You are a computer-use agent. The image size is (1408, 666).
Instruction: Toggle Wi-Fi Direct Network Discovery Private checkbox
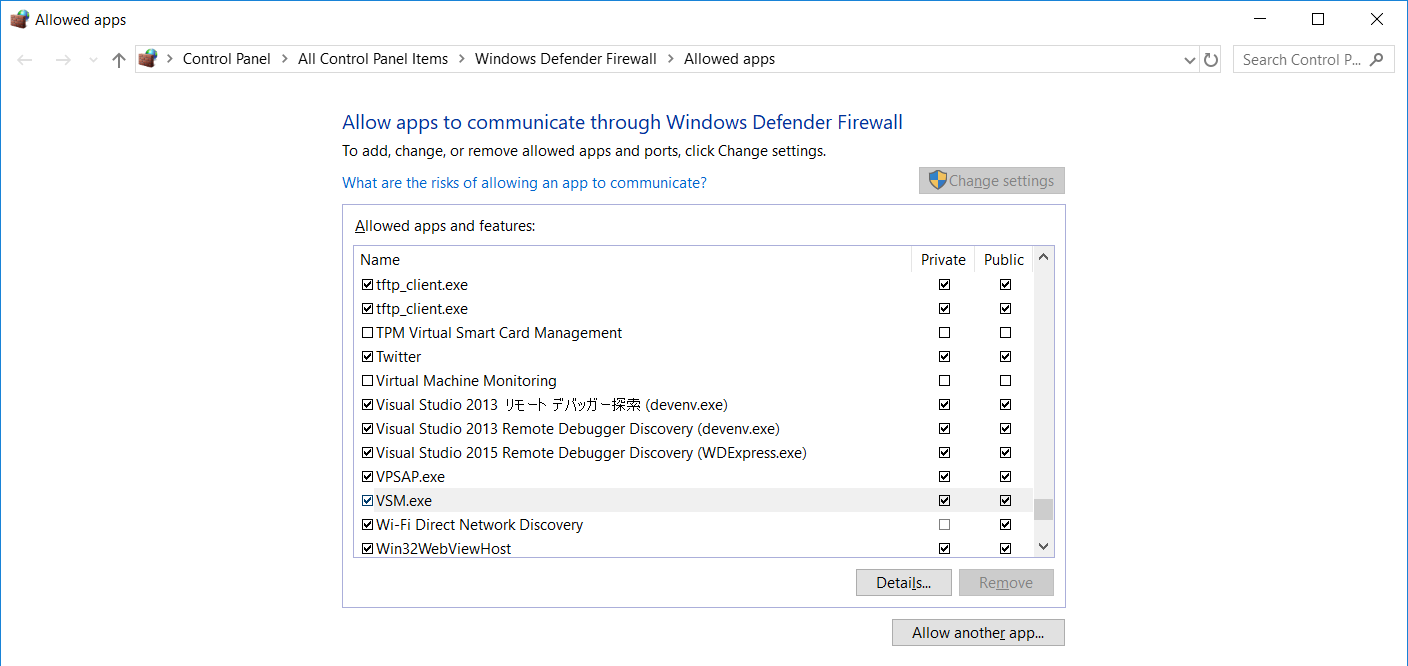[944, 525]
